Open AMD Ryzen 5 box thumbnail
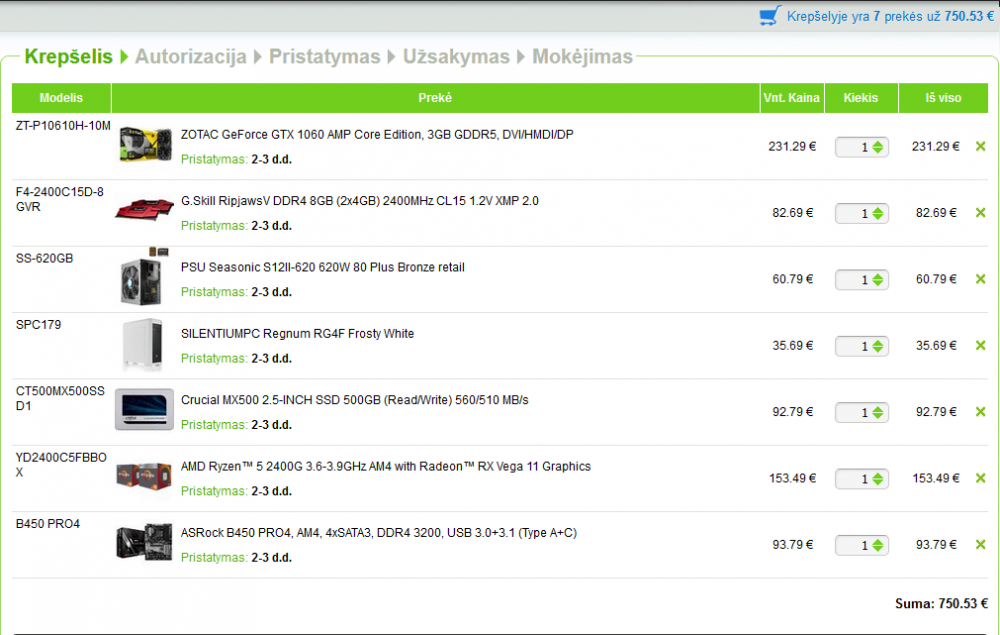 (144, 476)
